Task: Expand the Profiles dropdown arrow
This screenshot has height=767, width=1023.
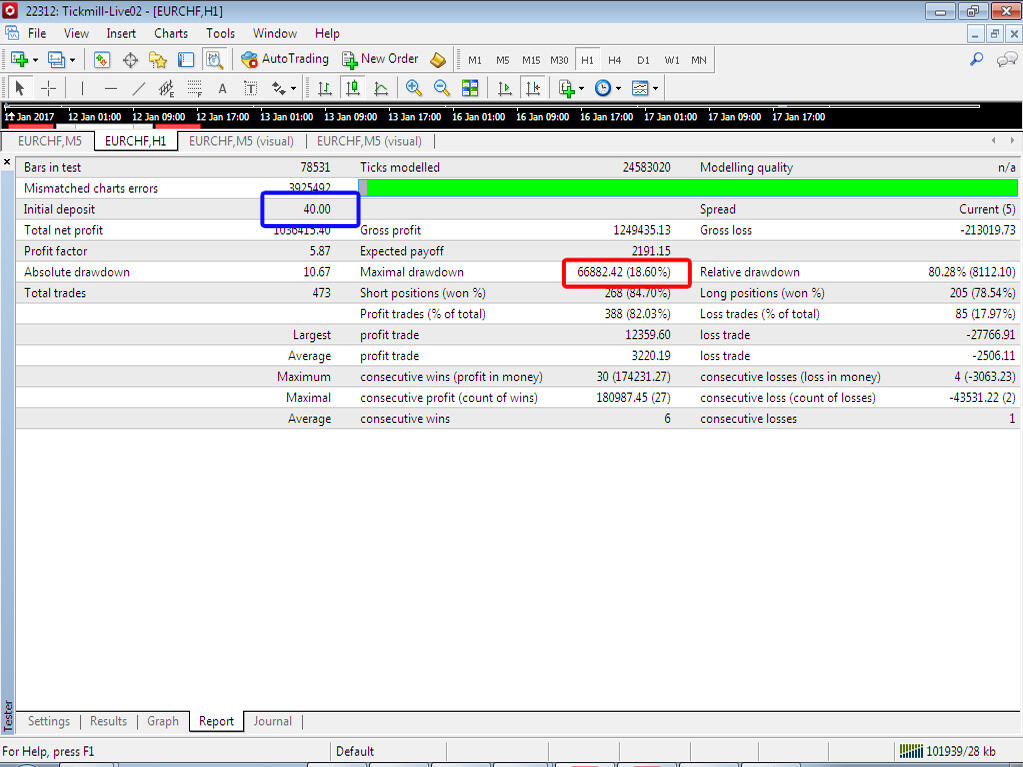Action: [x=72, y=60]
